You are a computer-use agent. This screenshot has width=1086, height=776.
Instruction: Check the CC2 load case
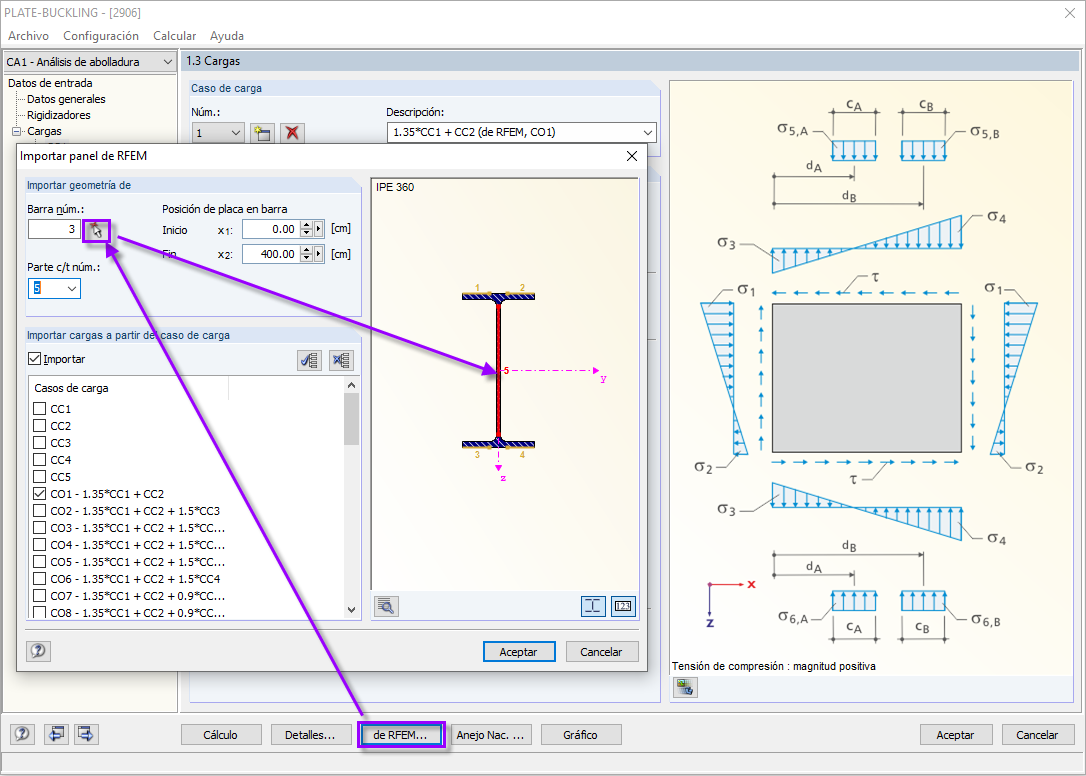click(39, 426)
